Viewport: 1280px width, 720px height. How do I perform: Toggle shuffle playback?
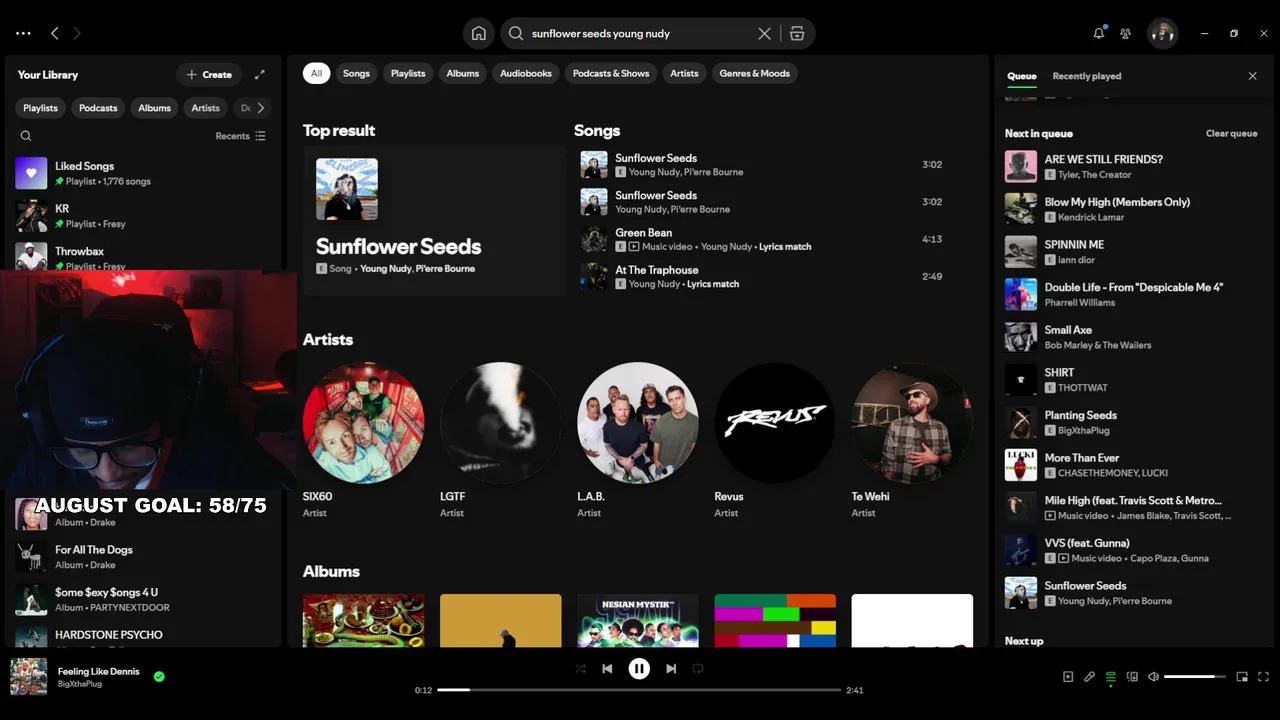pyautogui.click(x=580, y=669)
